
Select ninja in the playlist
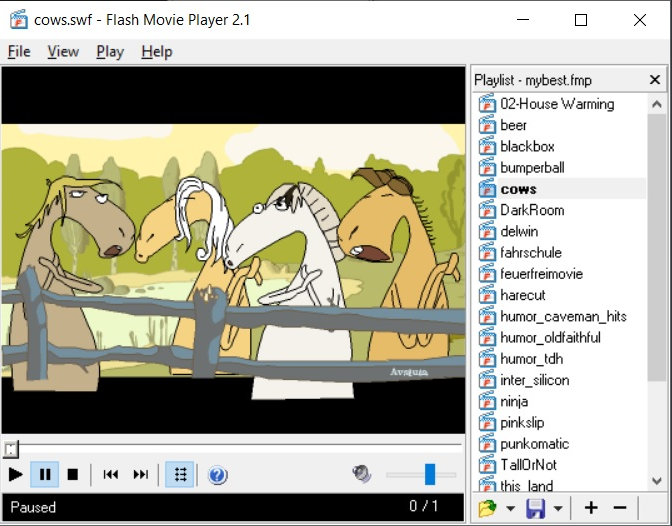tap(514, 401)
